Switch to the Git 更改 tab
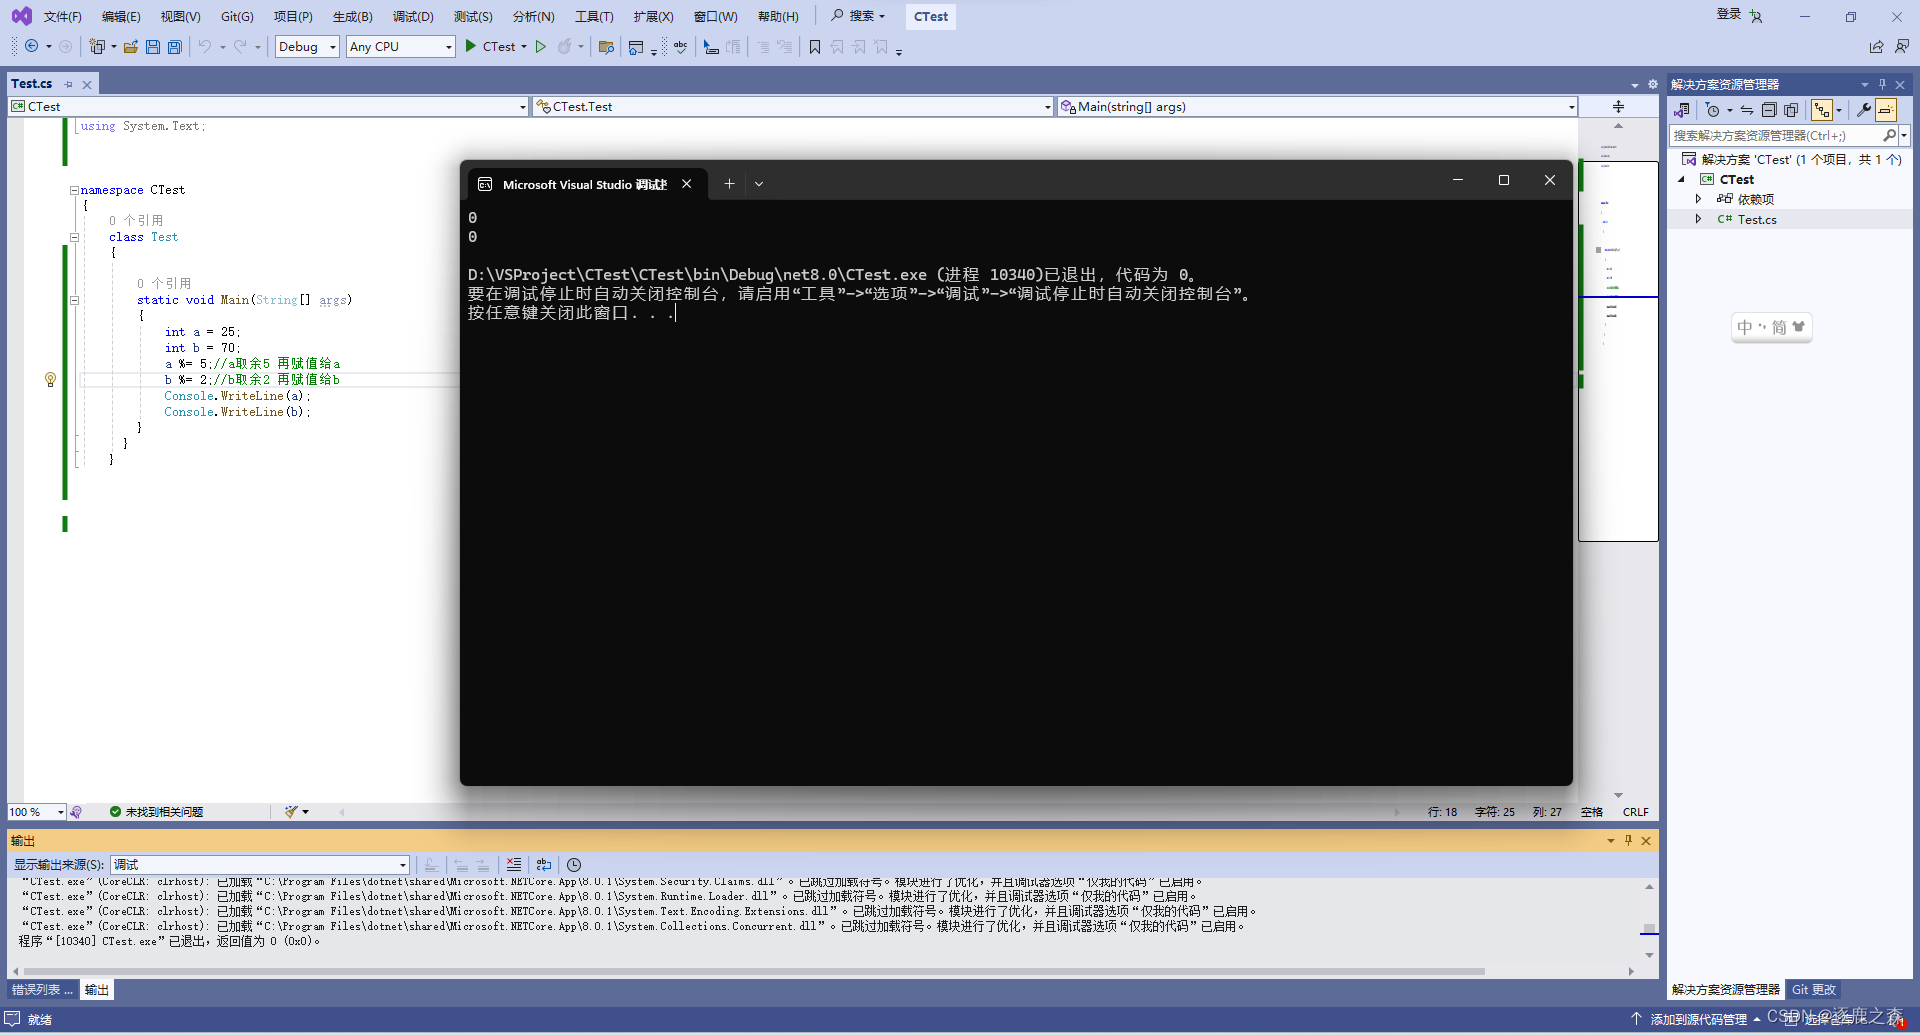This screenshot has width=1920, height=1035. pos(1814,990)
